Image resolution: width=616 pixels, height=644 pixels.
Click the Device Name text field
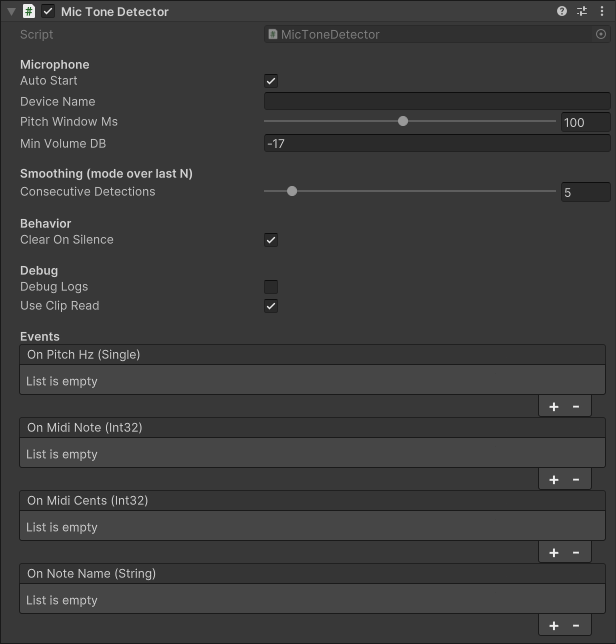point(437,101)
